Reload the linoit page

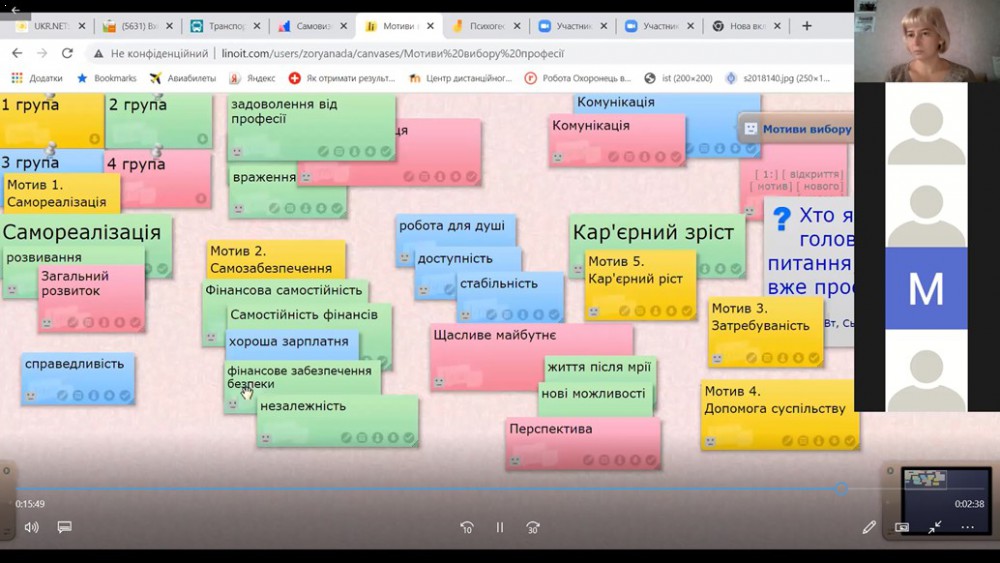point(67,54)
